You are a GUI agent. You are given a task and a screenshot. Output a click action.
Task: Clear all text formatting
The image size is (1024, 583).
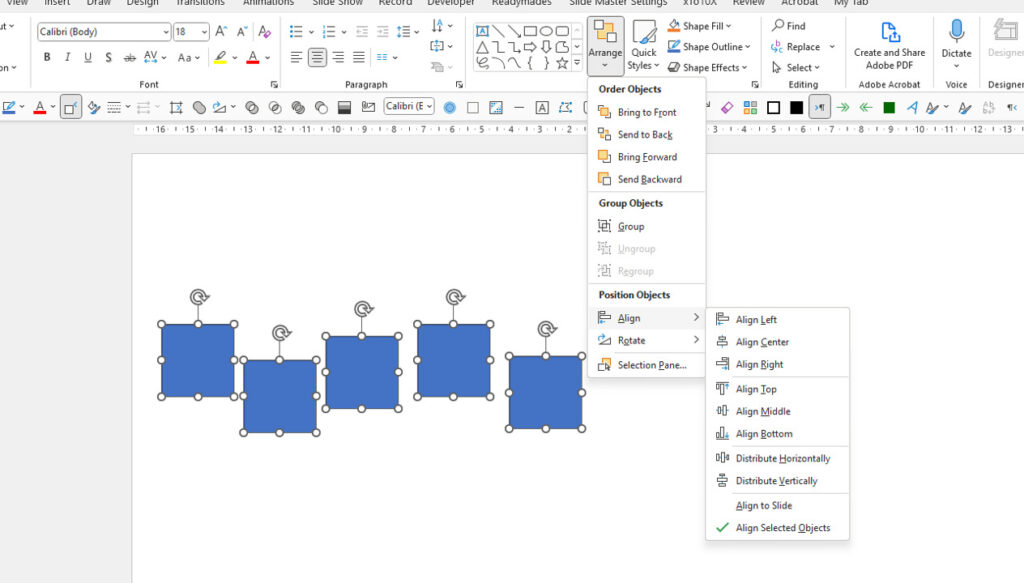point(265,31)
